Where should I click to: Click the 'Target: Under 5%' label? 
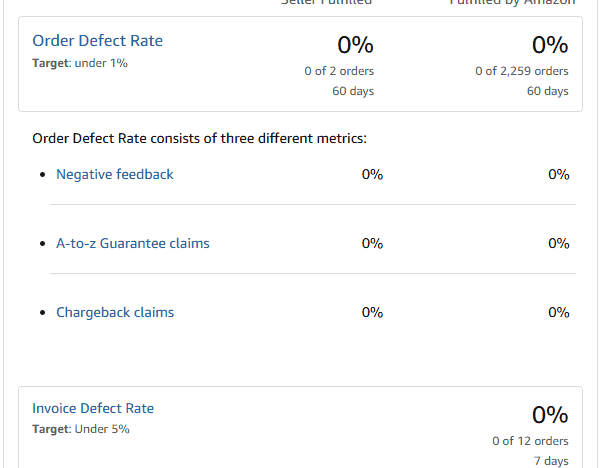[80, 429]
